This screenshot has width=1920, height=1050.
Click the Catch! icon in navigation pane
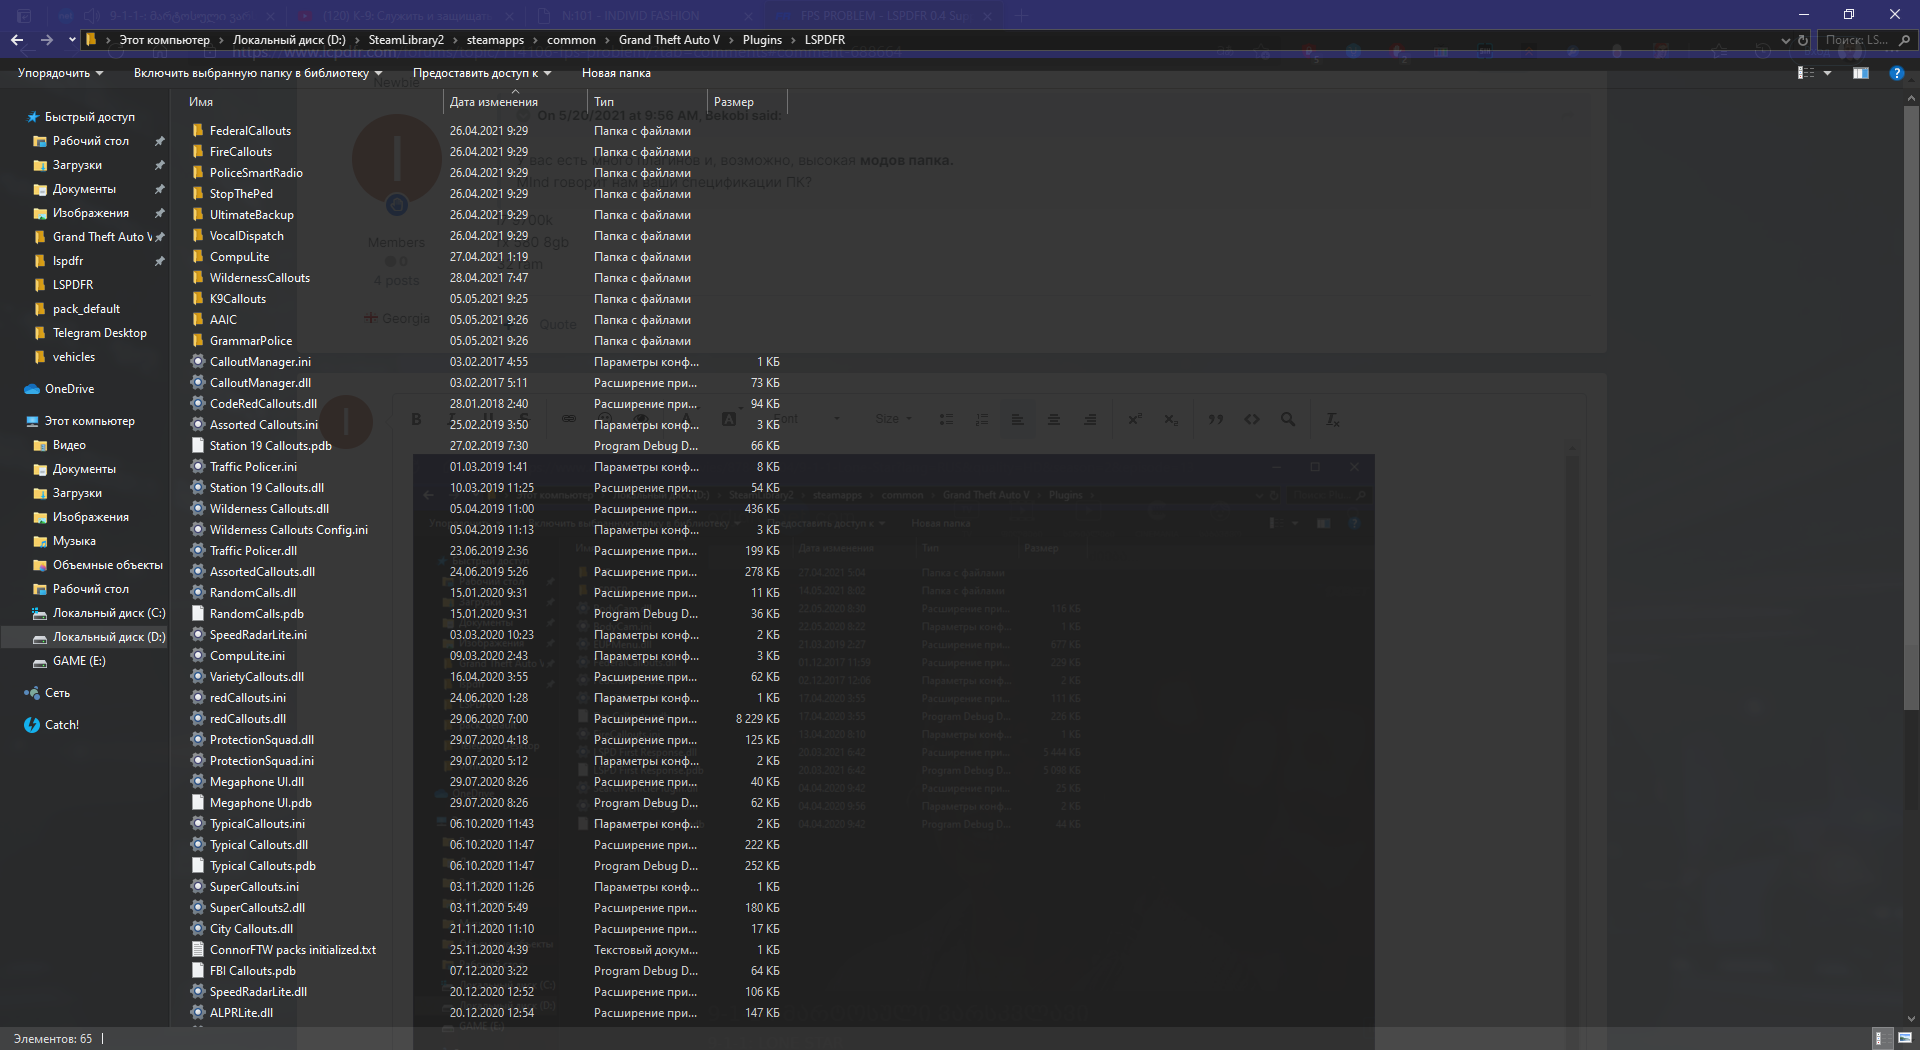pyautogui.click(x=32, y=725)
